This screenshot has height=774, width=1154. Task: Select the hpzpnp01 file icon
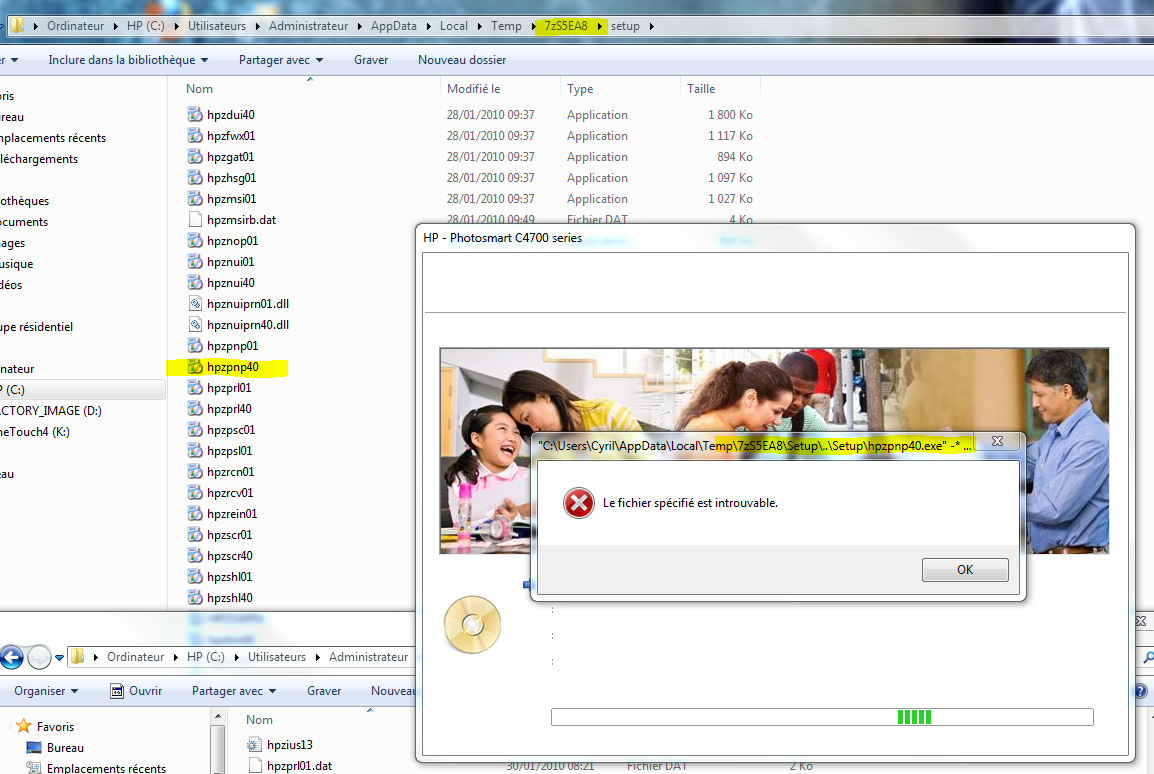coord(195,345)
